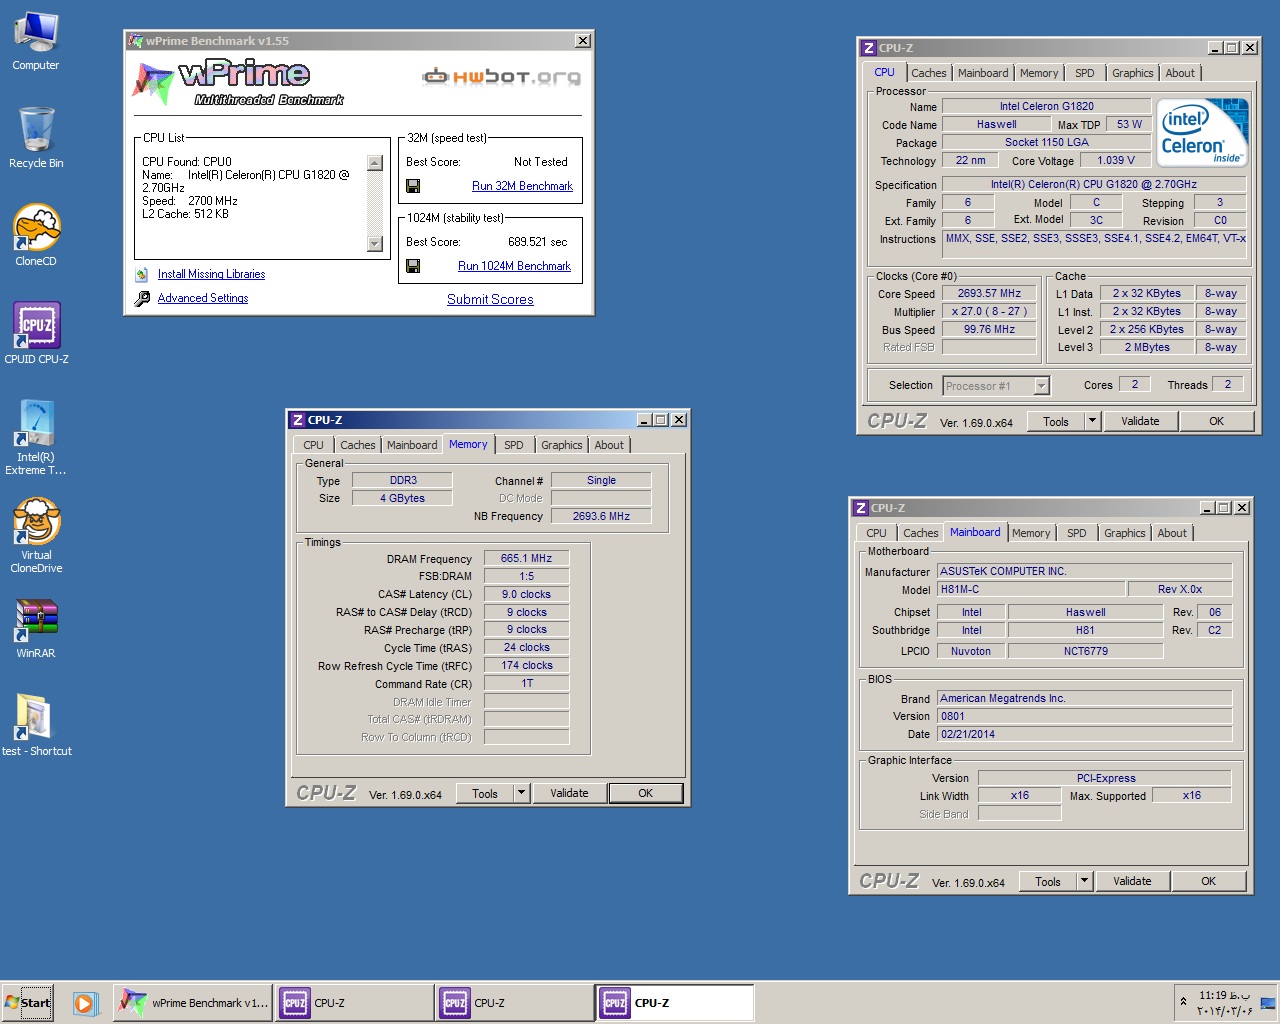Click Tools button in CPU window
The image size is (1280, 1024).
tap(1056, 421)
